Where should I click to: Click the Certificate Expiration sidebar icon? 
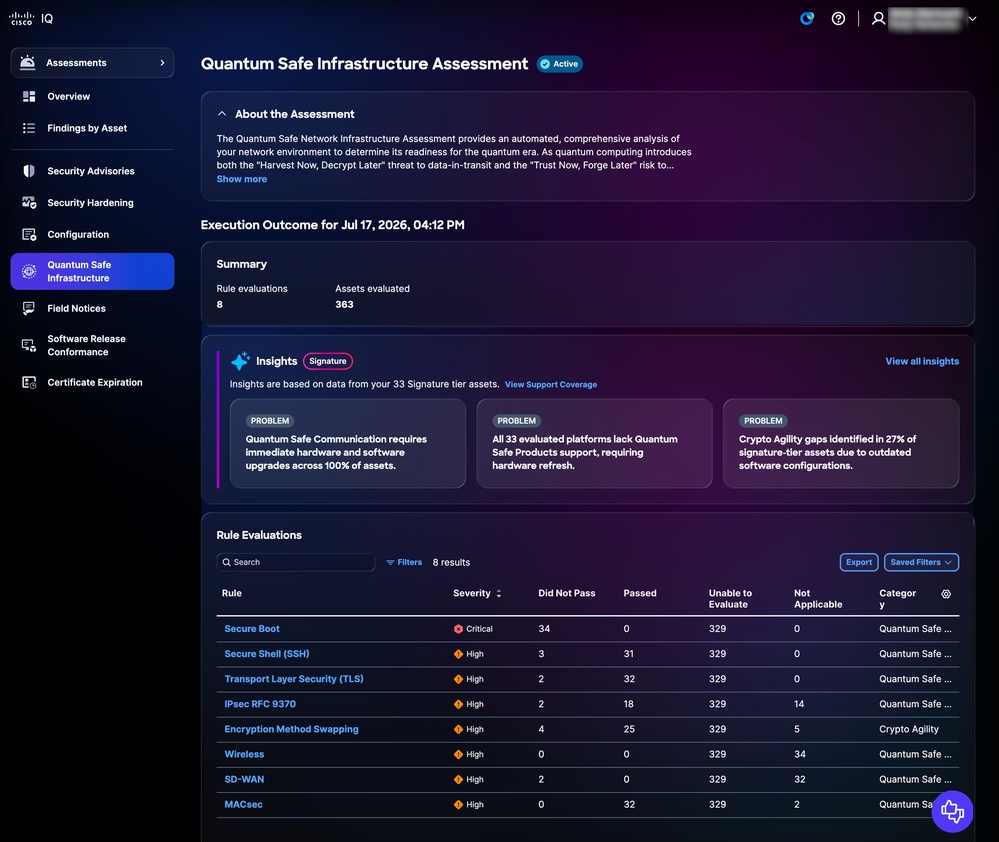tap(29, 382)
